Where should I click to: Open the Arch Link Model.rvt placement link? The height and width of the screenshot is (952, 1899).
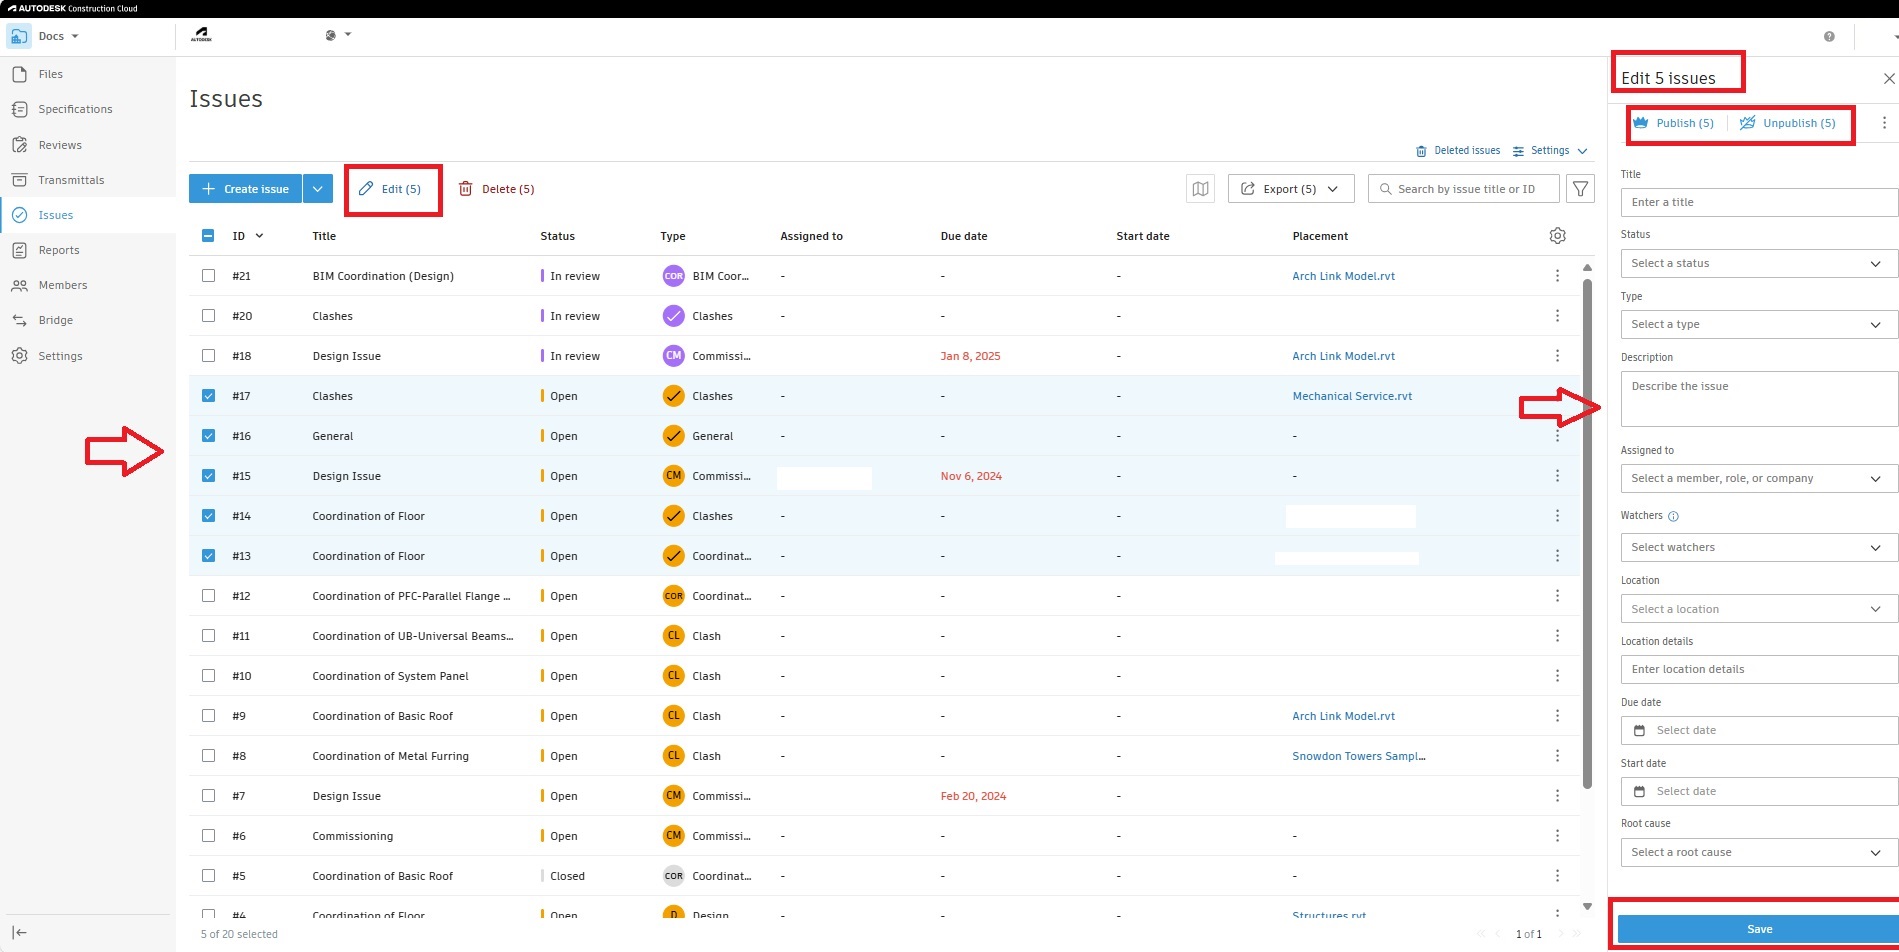pyautogui.click(x=1343, y=275)
